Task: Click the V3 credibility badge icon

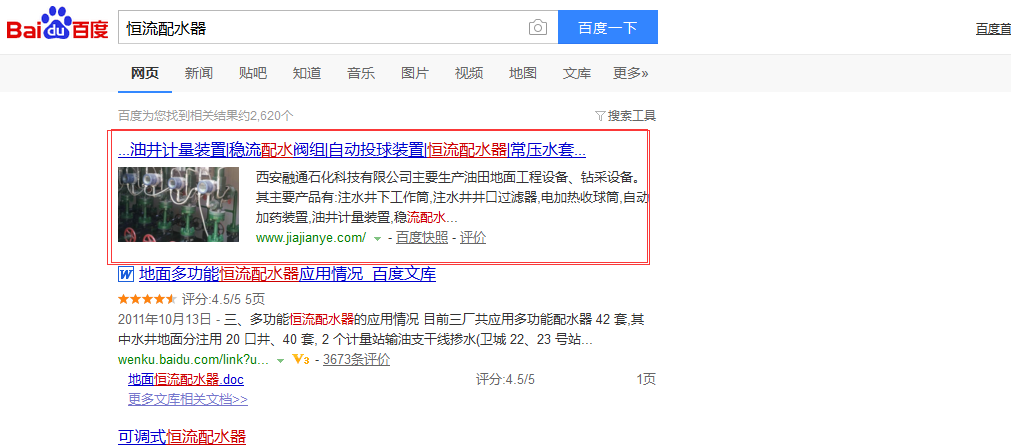Action: (x=299, y=359)
